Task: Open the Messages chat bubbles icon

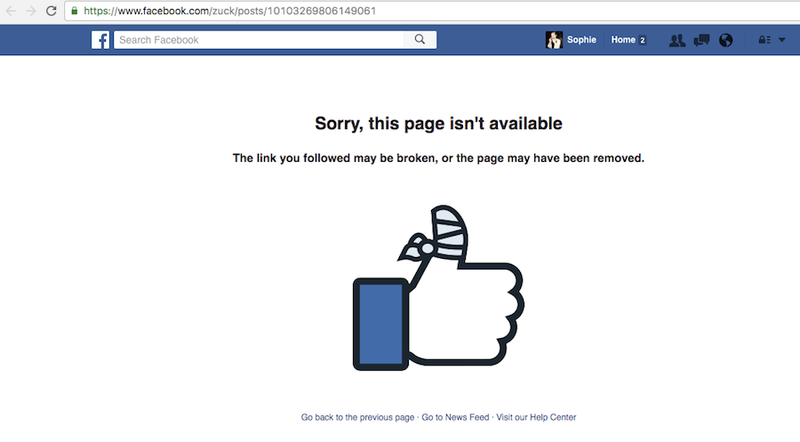Action: pos(702,40)
